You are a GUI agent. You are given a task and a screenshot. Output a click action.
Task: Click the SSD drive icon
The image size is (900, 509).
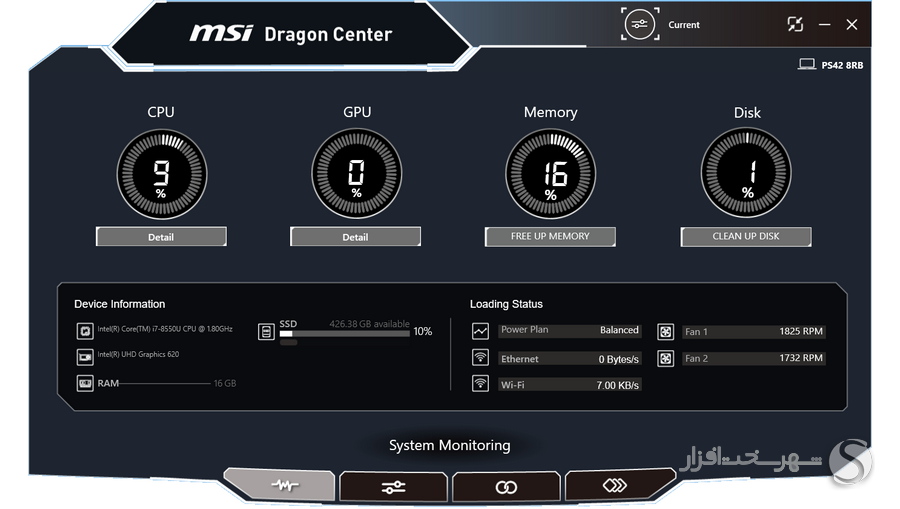point(266,332)
